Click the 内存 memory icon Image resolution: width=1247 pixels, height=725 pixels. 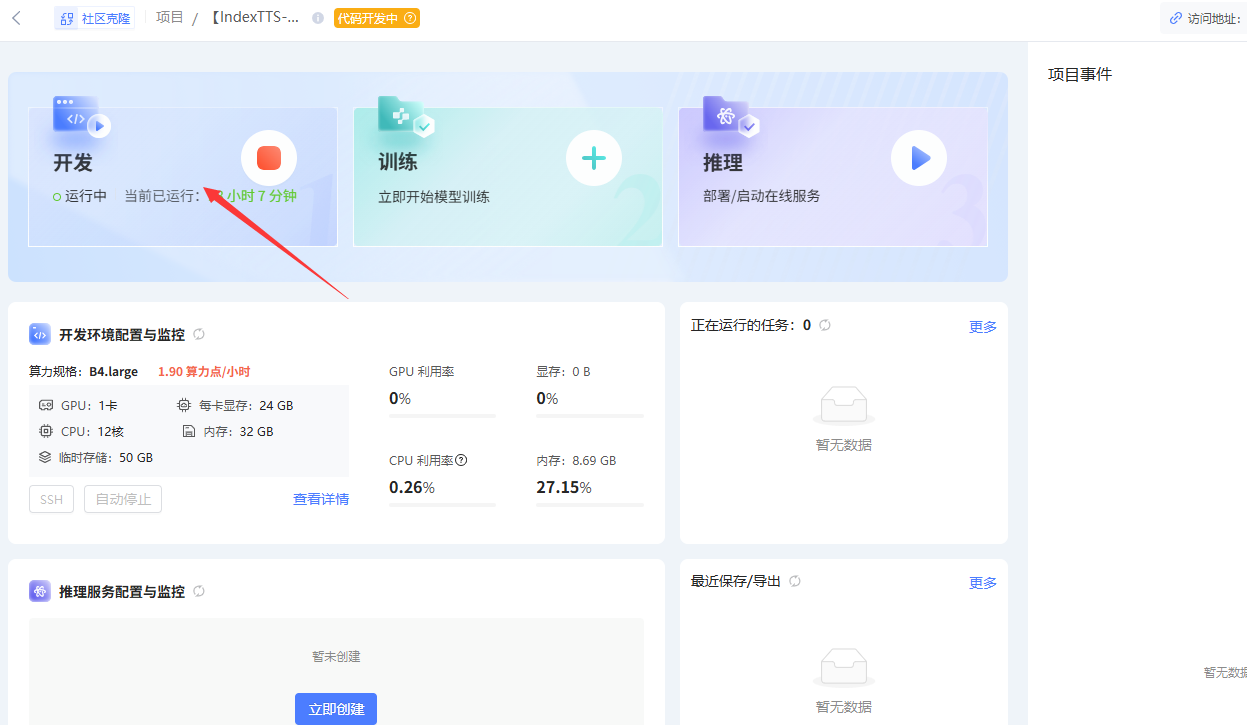[188, 431]
